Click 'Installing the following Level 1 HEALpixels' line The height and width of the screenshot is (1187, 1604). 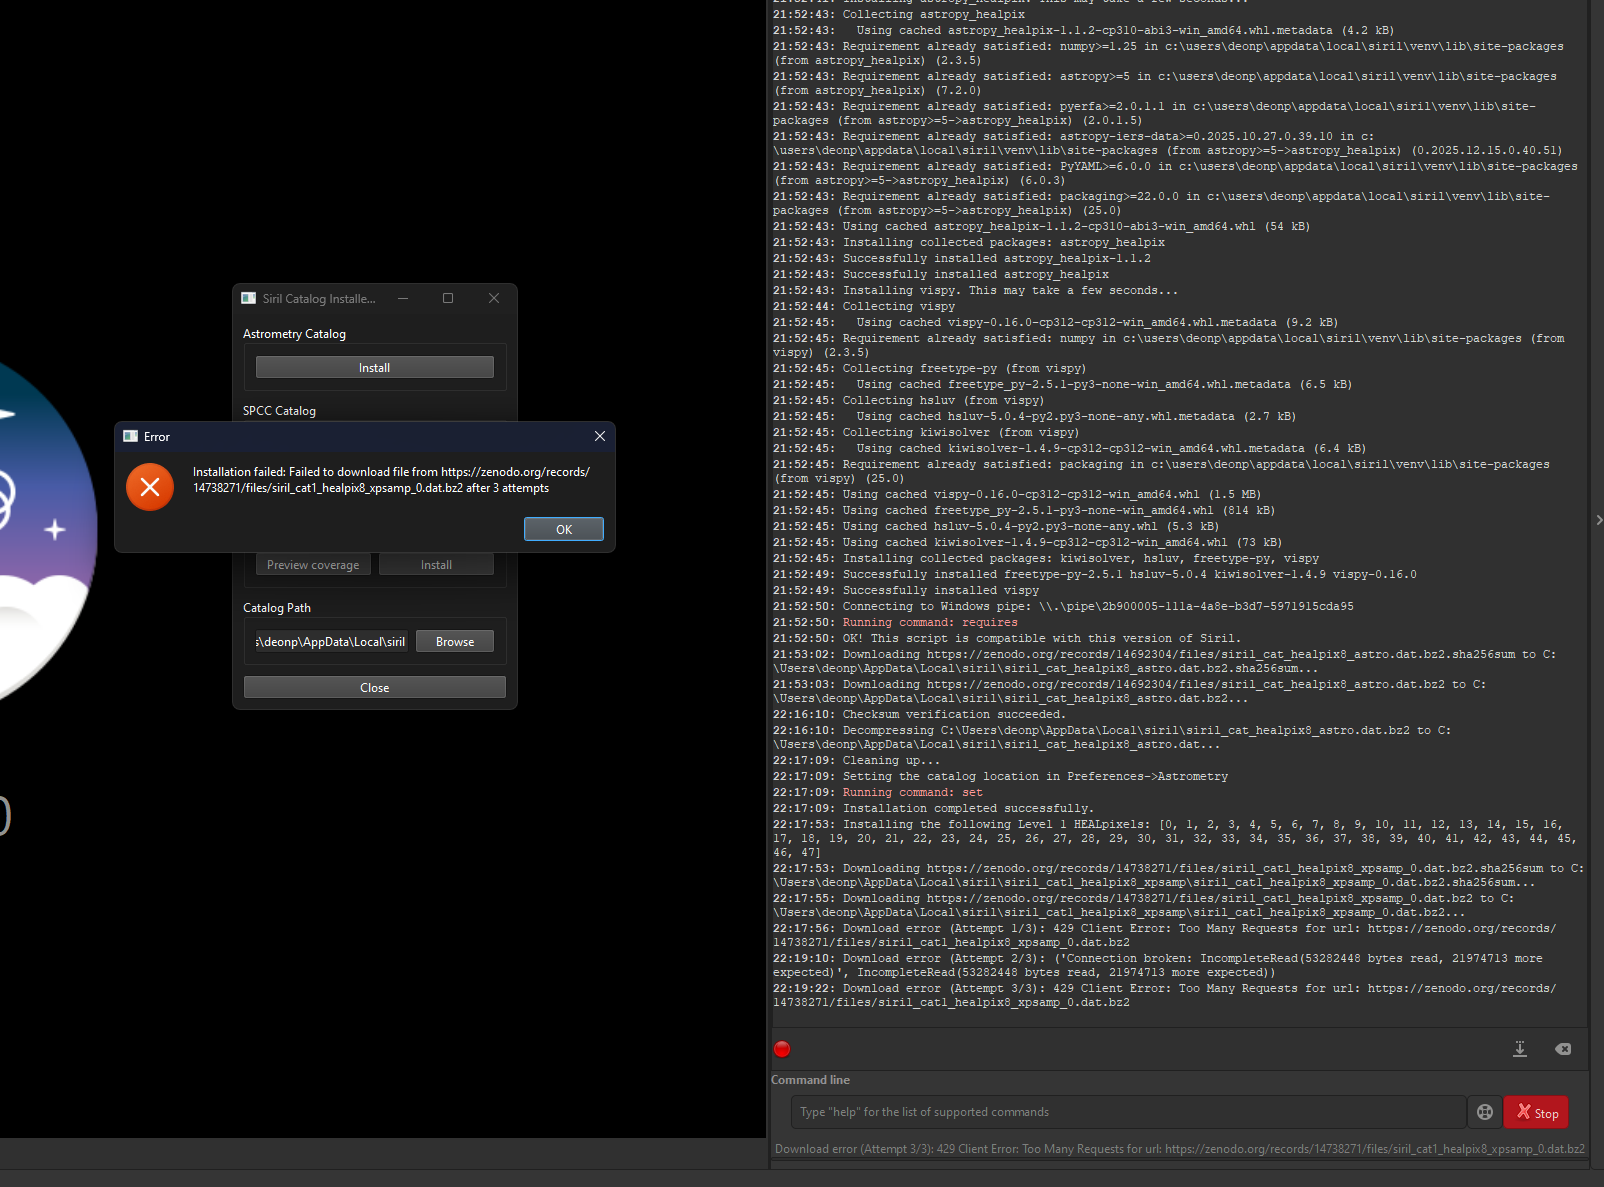coord(1174,838)
